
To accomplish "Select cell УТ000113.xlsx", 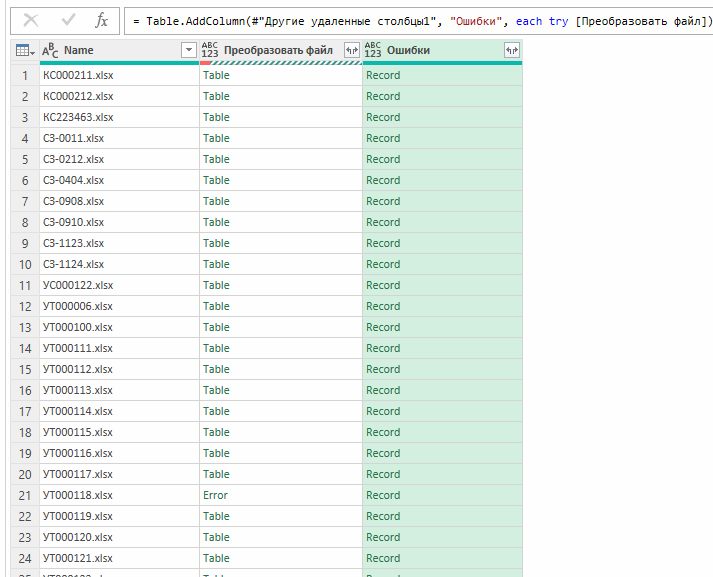I will (x=119, y=390).
